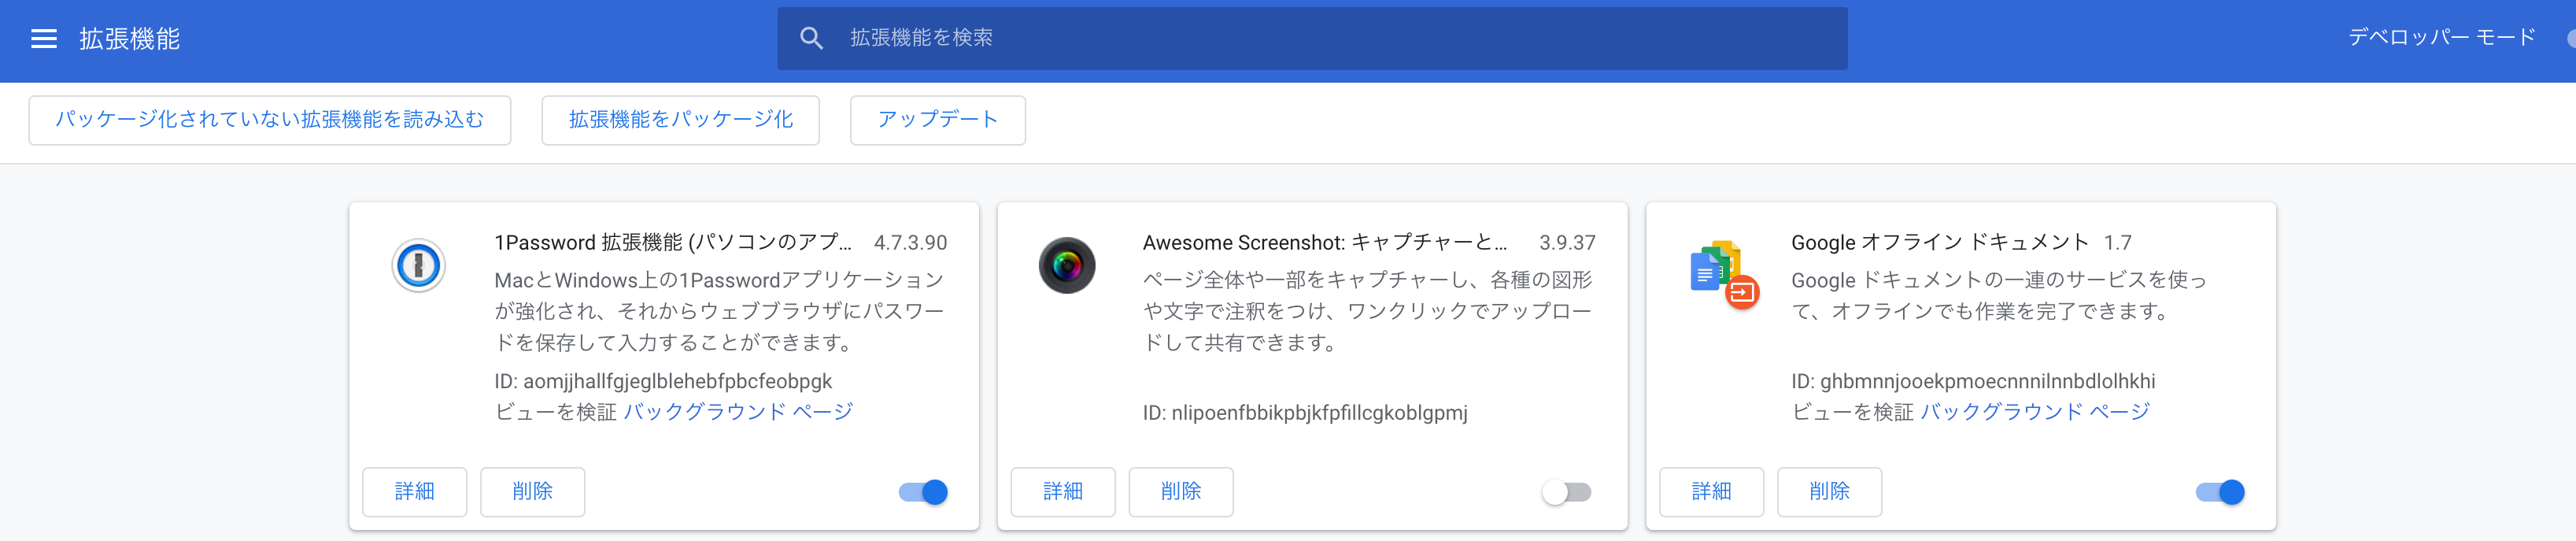The height and width of the screenshot is (541, 2576).
Task: Click the アップデート button
Action: [x=937, y=120]
